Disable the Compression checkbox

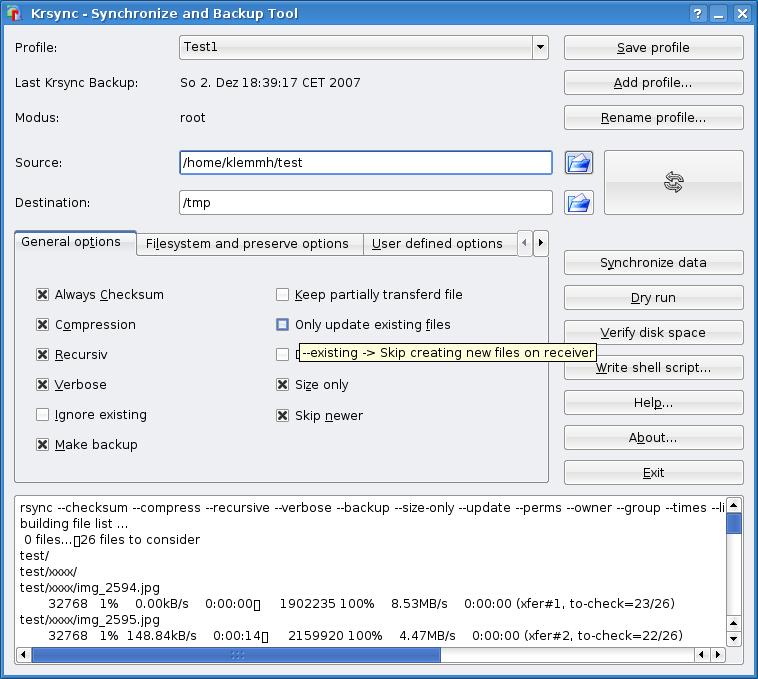click(x=43, y=324)
